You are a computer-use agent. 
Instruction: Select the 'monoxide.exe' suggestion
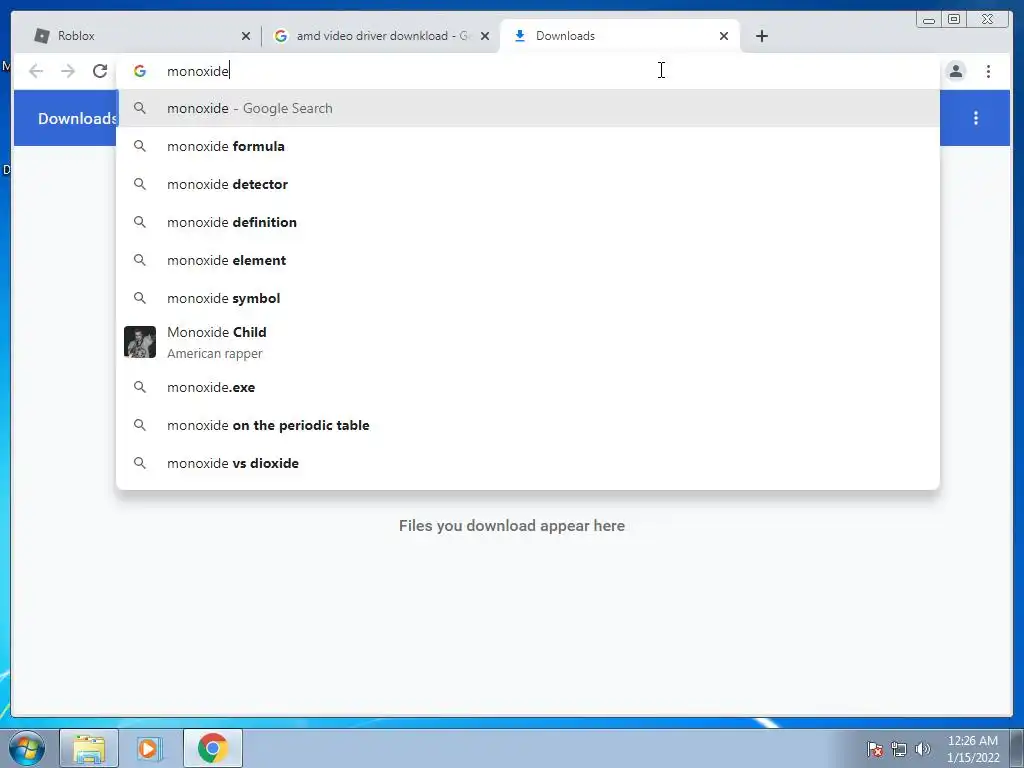pyautogui.click(x=528, y=387)
